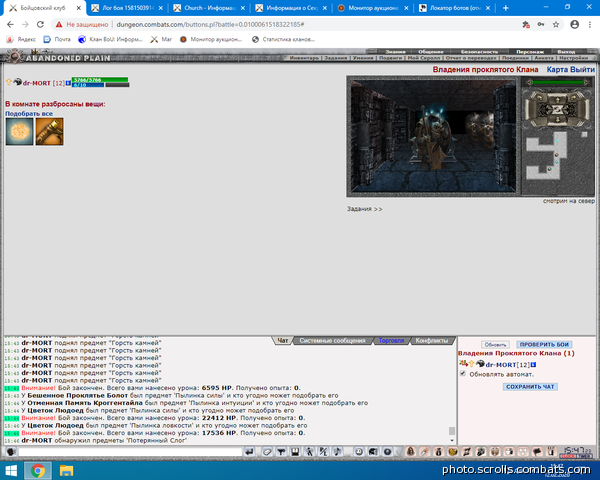Pick up the glowing dust item on the floor
Image resolution: width=600 pixels, height=480 pixels.
20,132
